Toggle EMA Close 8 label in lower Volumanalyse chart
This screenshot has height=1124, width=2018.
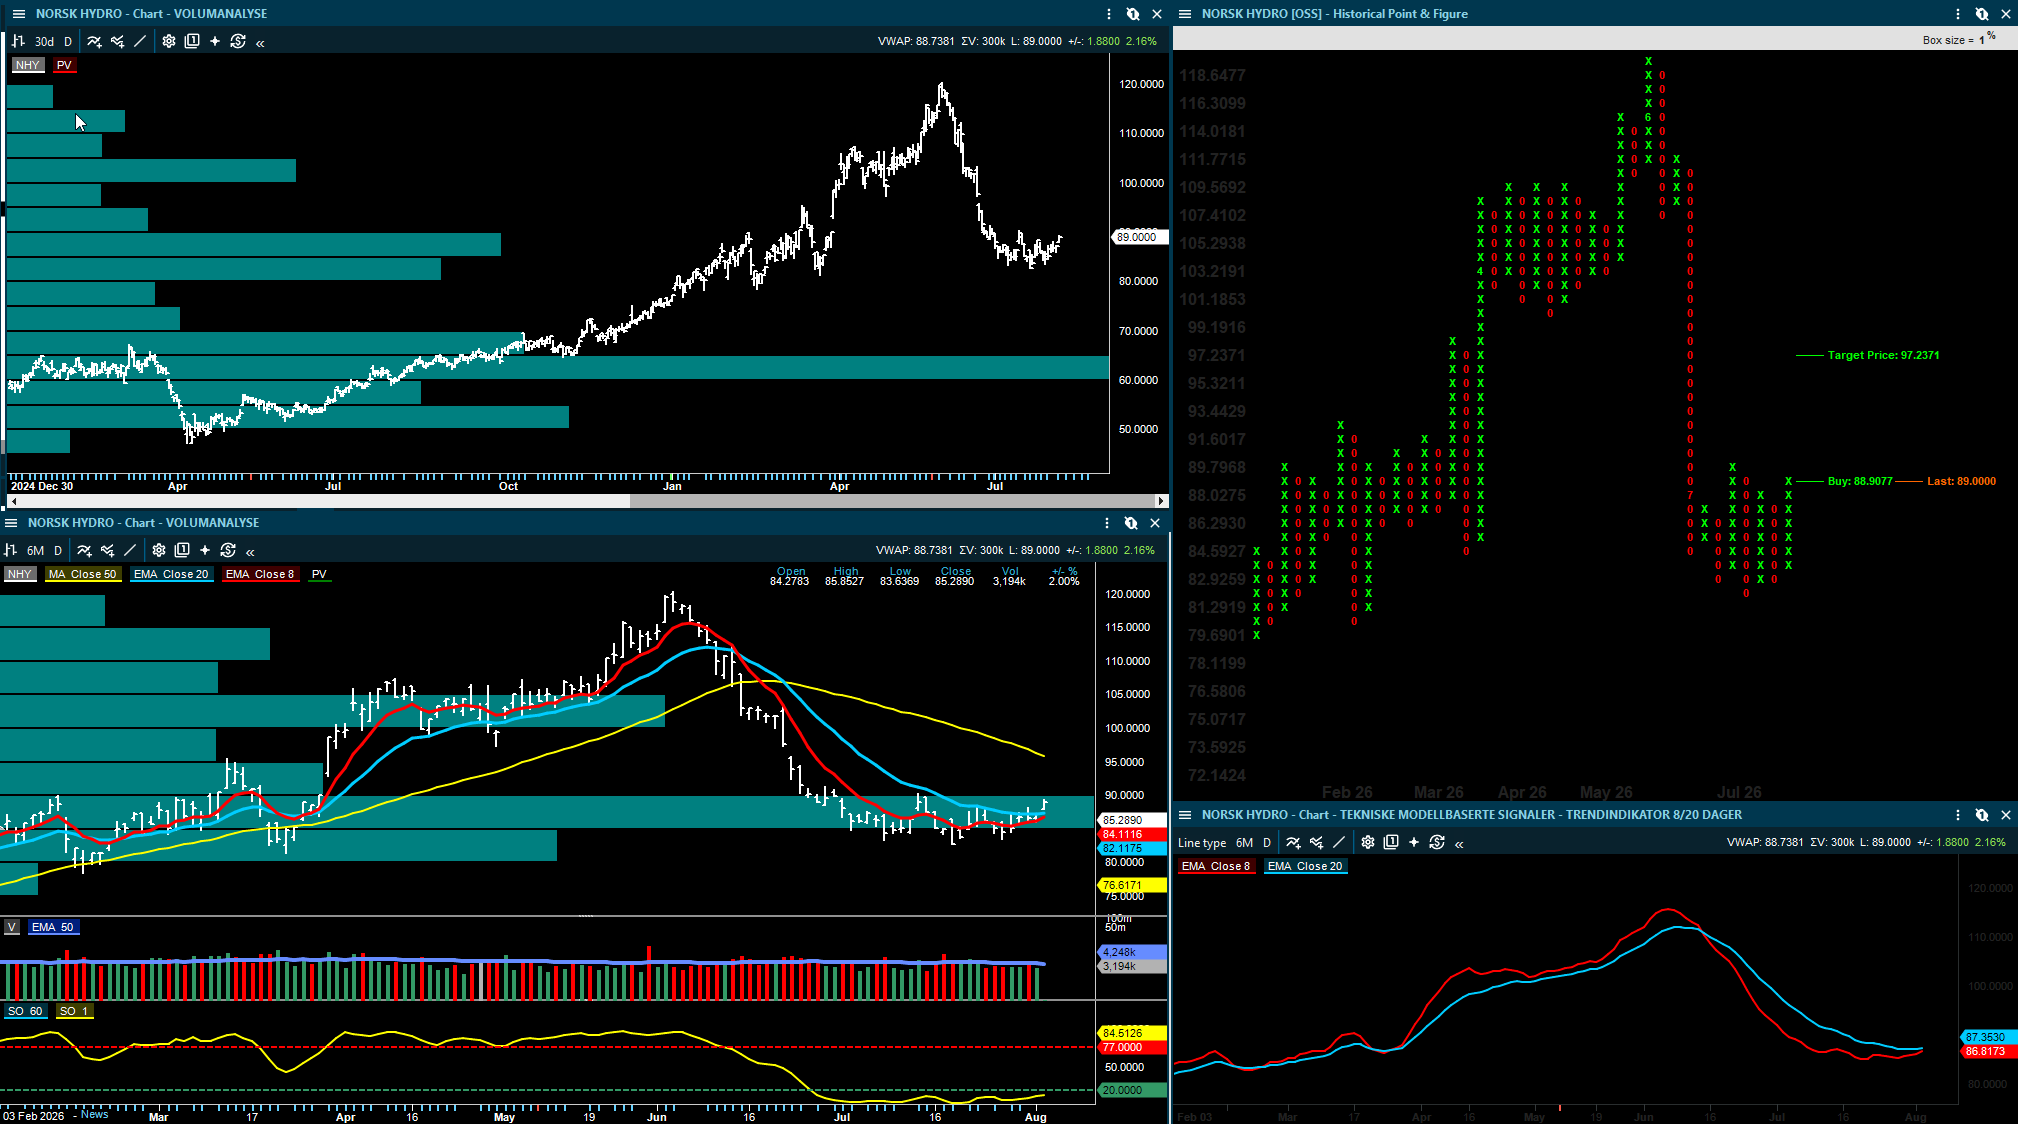point(260,574)
